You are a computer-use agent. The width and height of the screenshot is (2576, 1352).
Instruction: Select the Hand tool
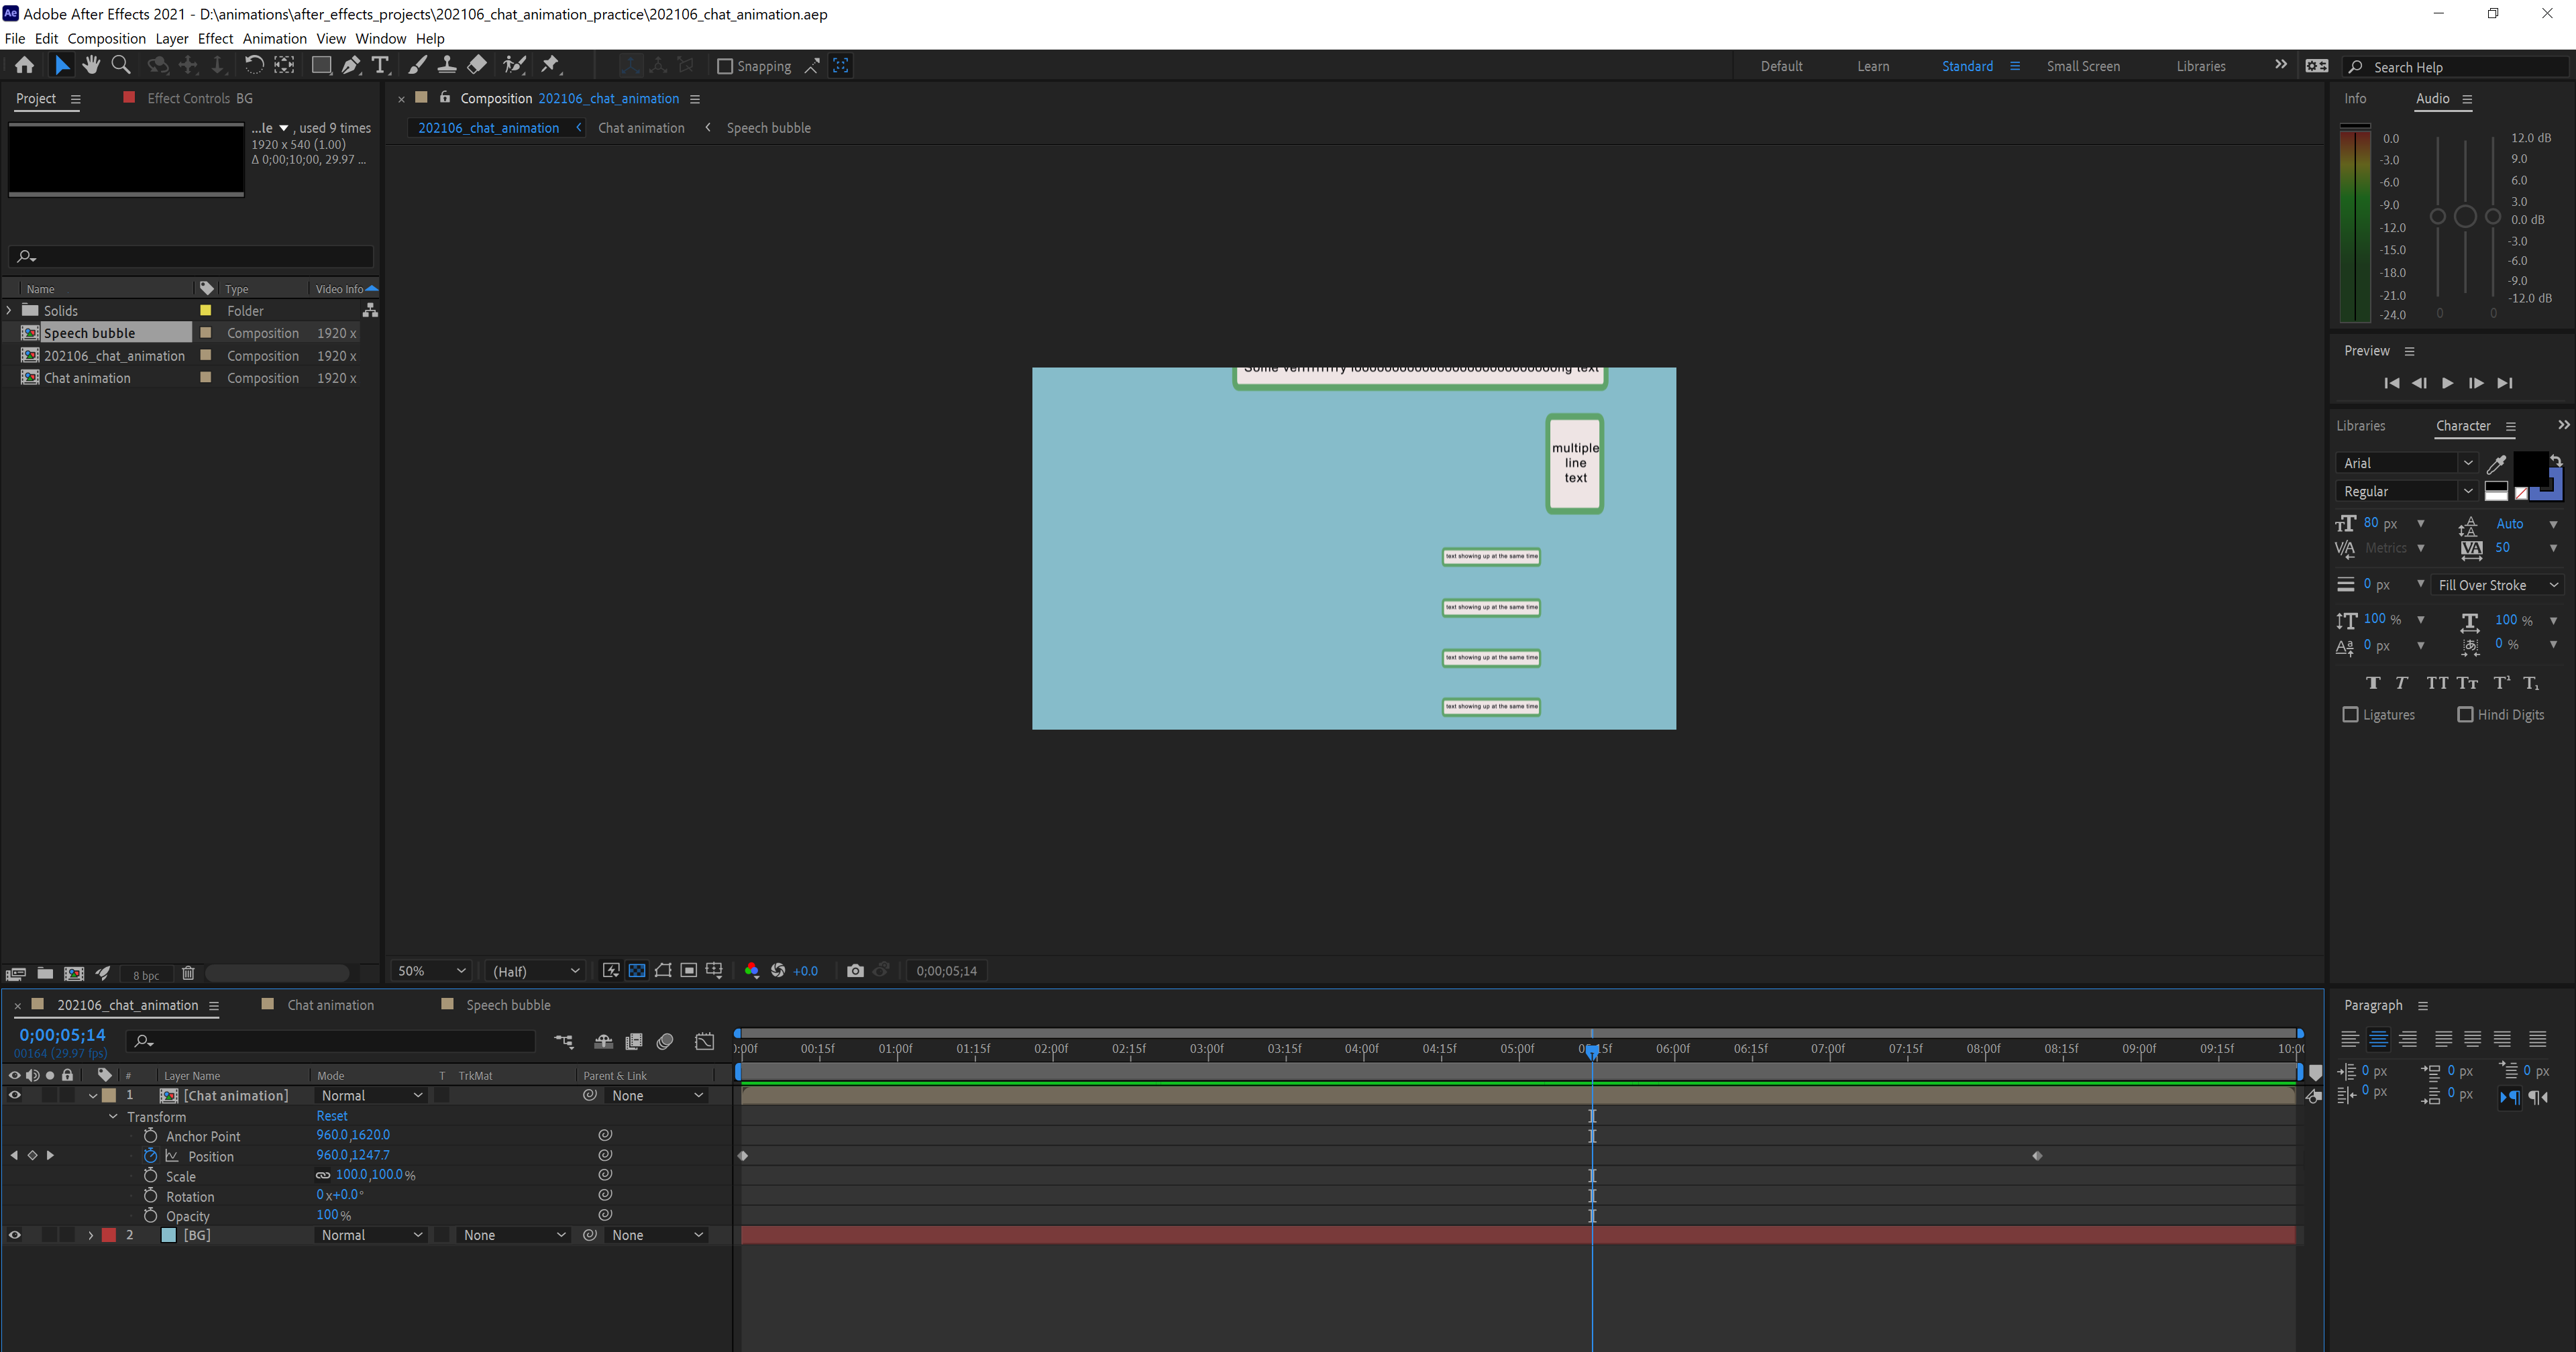click(91, 65)
